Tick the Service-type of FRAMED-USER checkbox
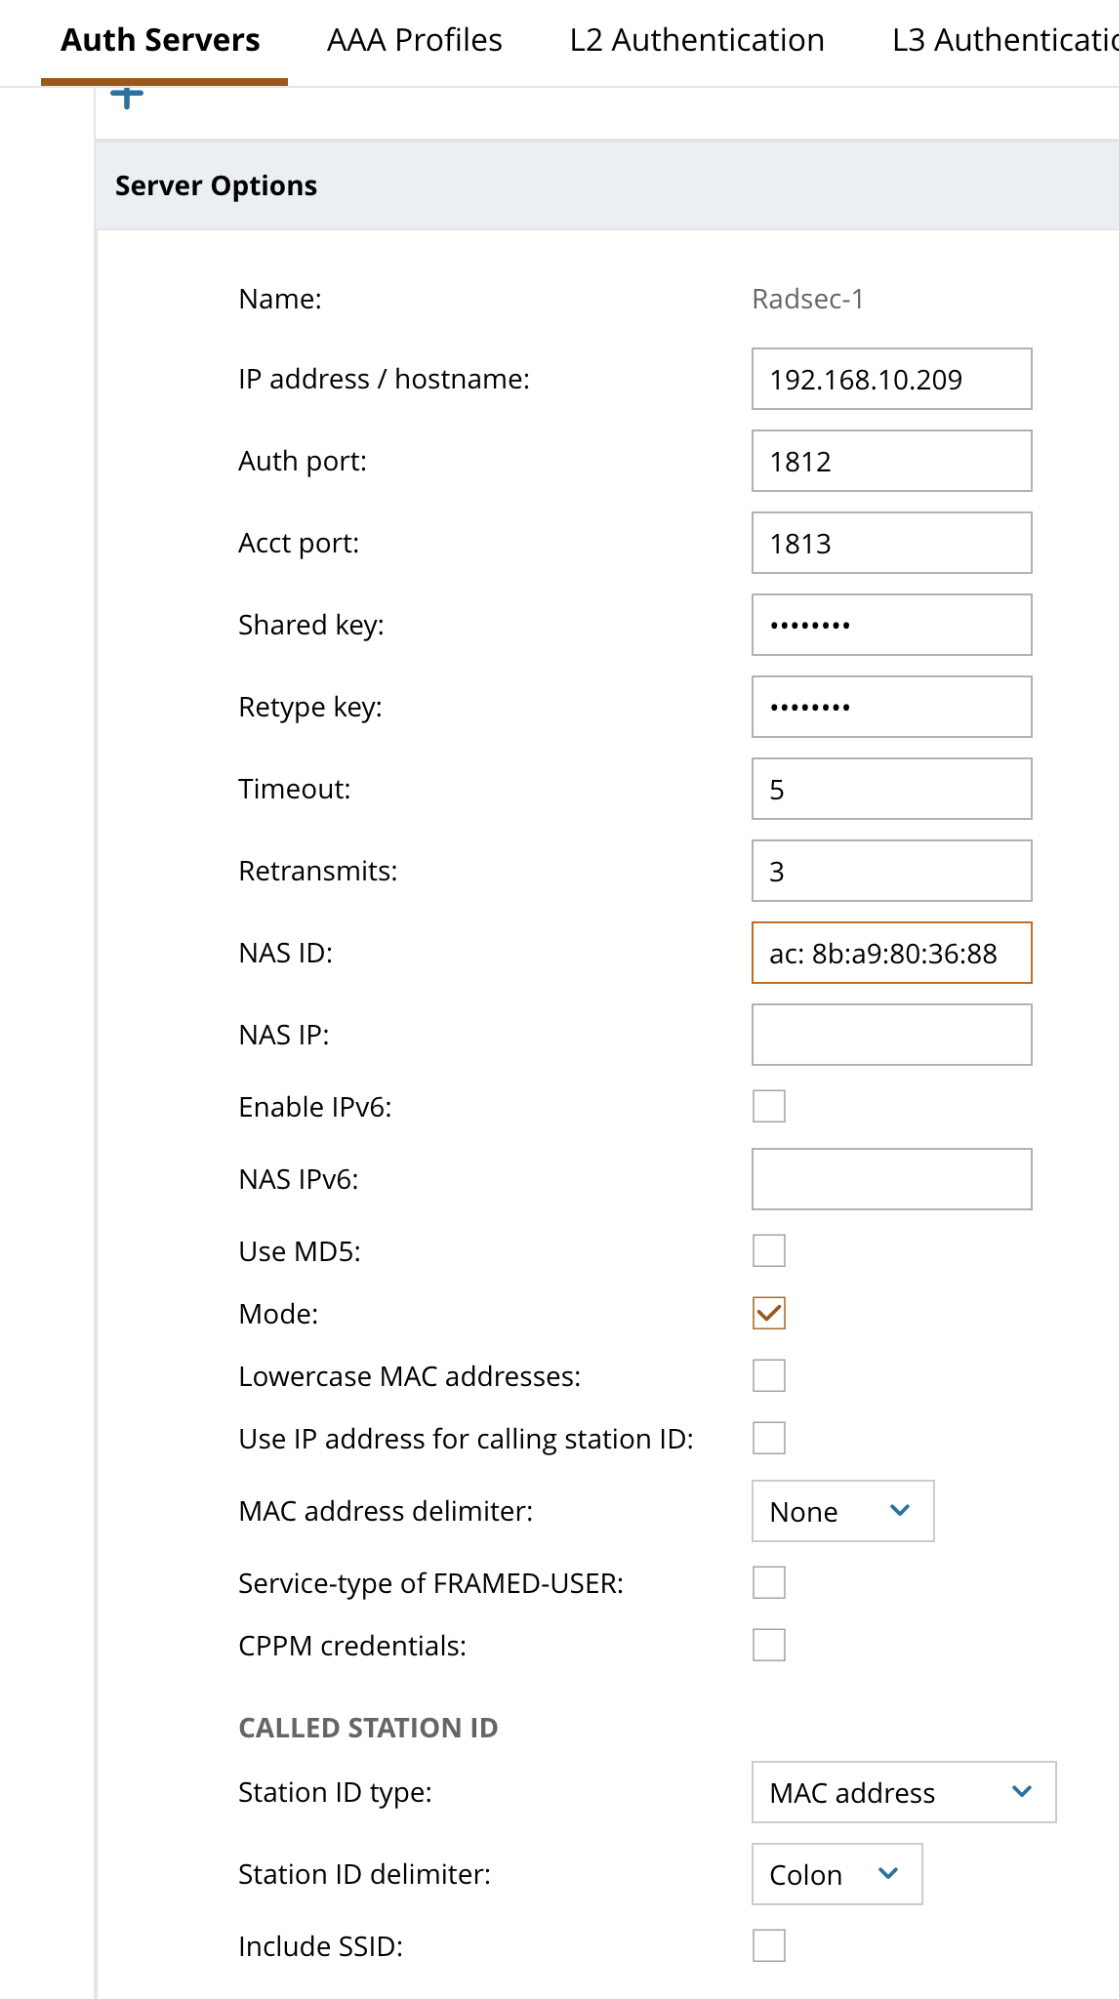The height and width of the screenshot is (1999, 1119). (x=768, y=1582)
